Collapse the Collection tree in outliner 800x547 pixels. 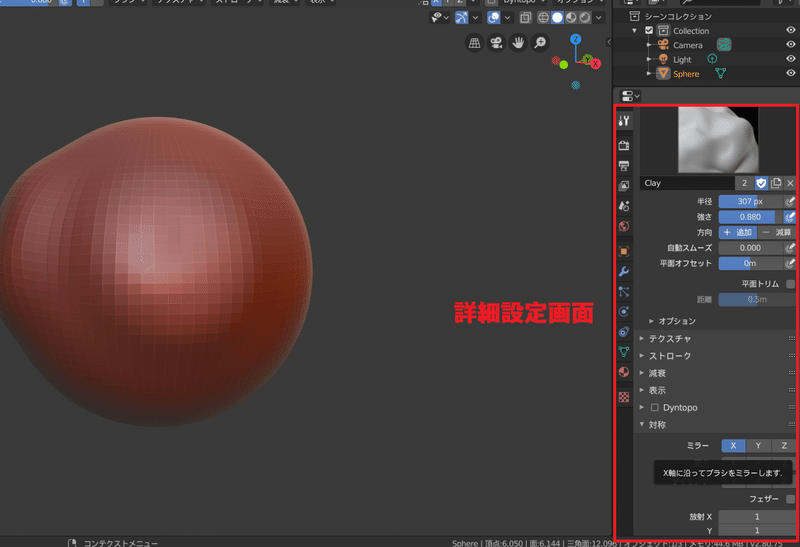(634, 31)
